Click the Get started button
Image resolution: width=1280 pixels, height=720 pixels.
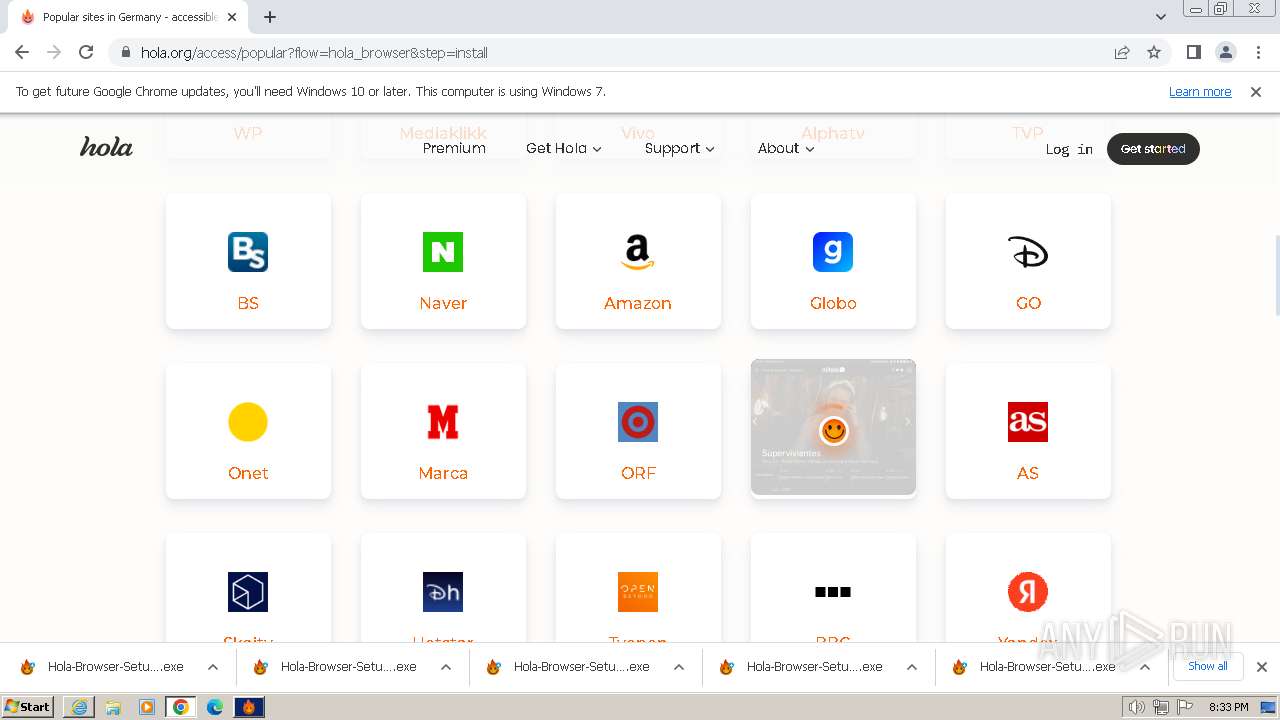(1153, 148)
